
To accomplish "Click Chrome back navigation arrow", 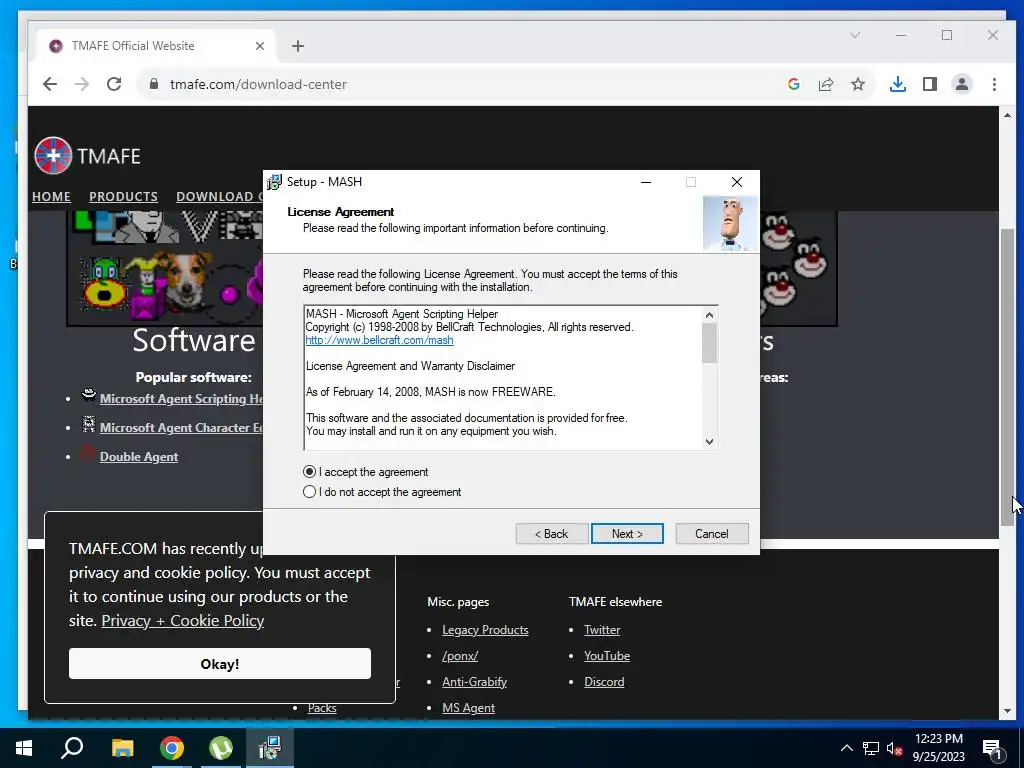I will click(x=50, y=84).
